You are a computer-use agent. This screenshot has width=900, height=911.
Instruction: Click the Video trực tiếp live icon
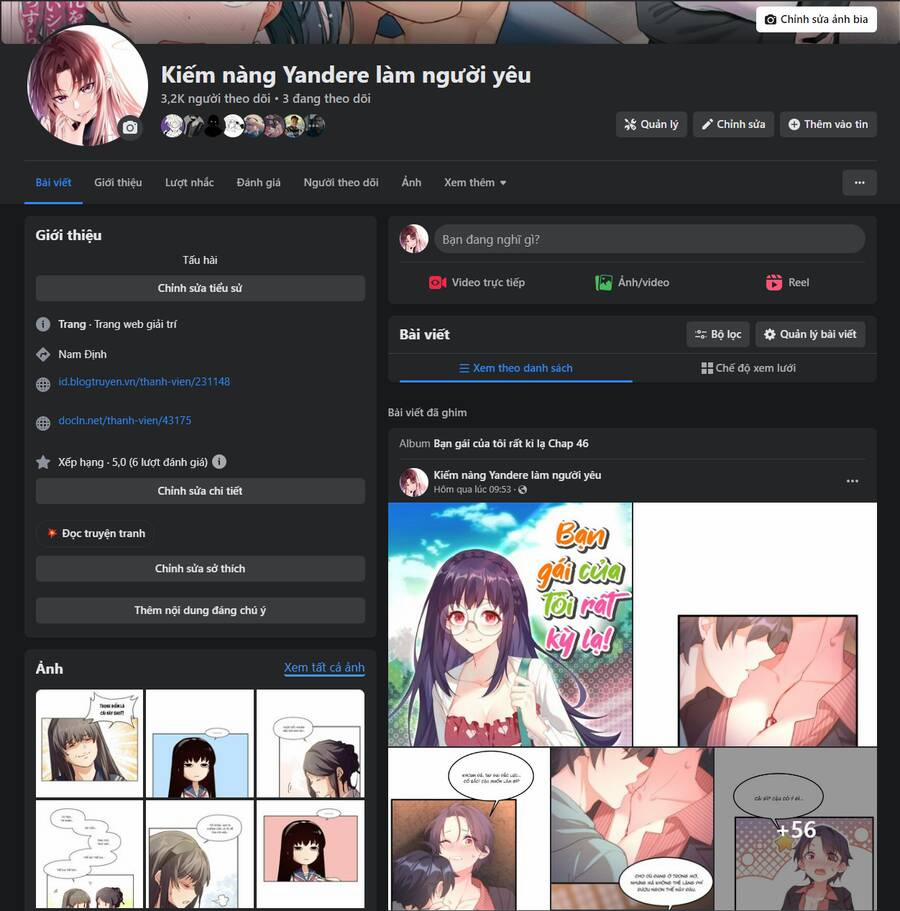pyautogui.click(x=437, y=283)
